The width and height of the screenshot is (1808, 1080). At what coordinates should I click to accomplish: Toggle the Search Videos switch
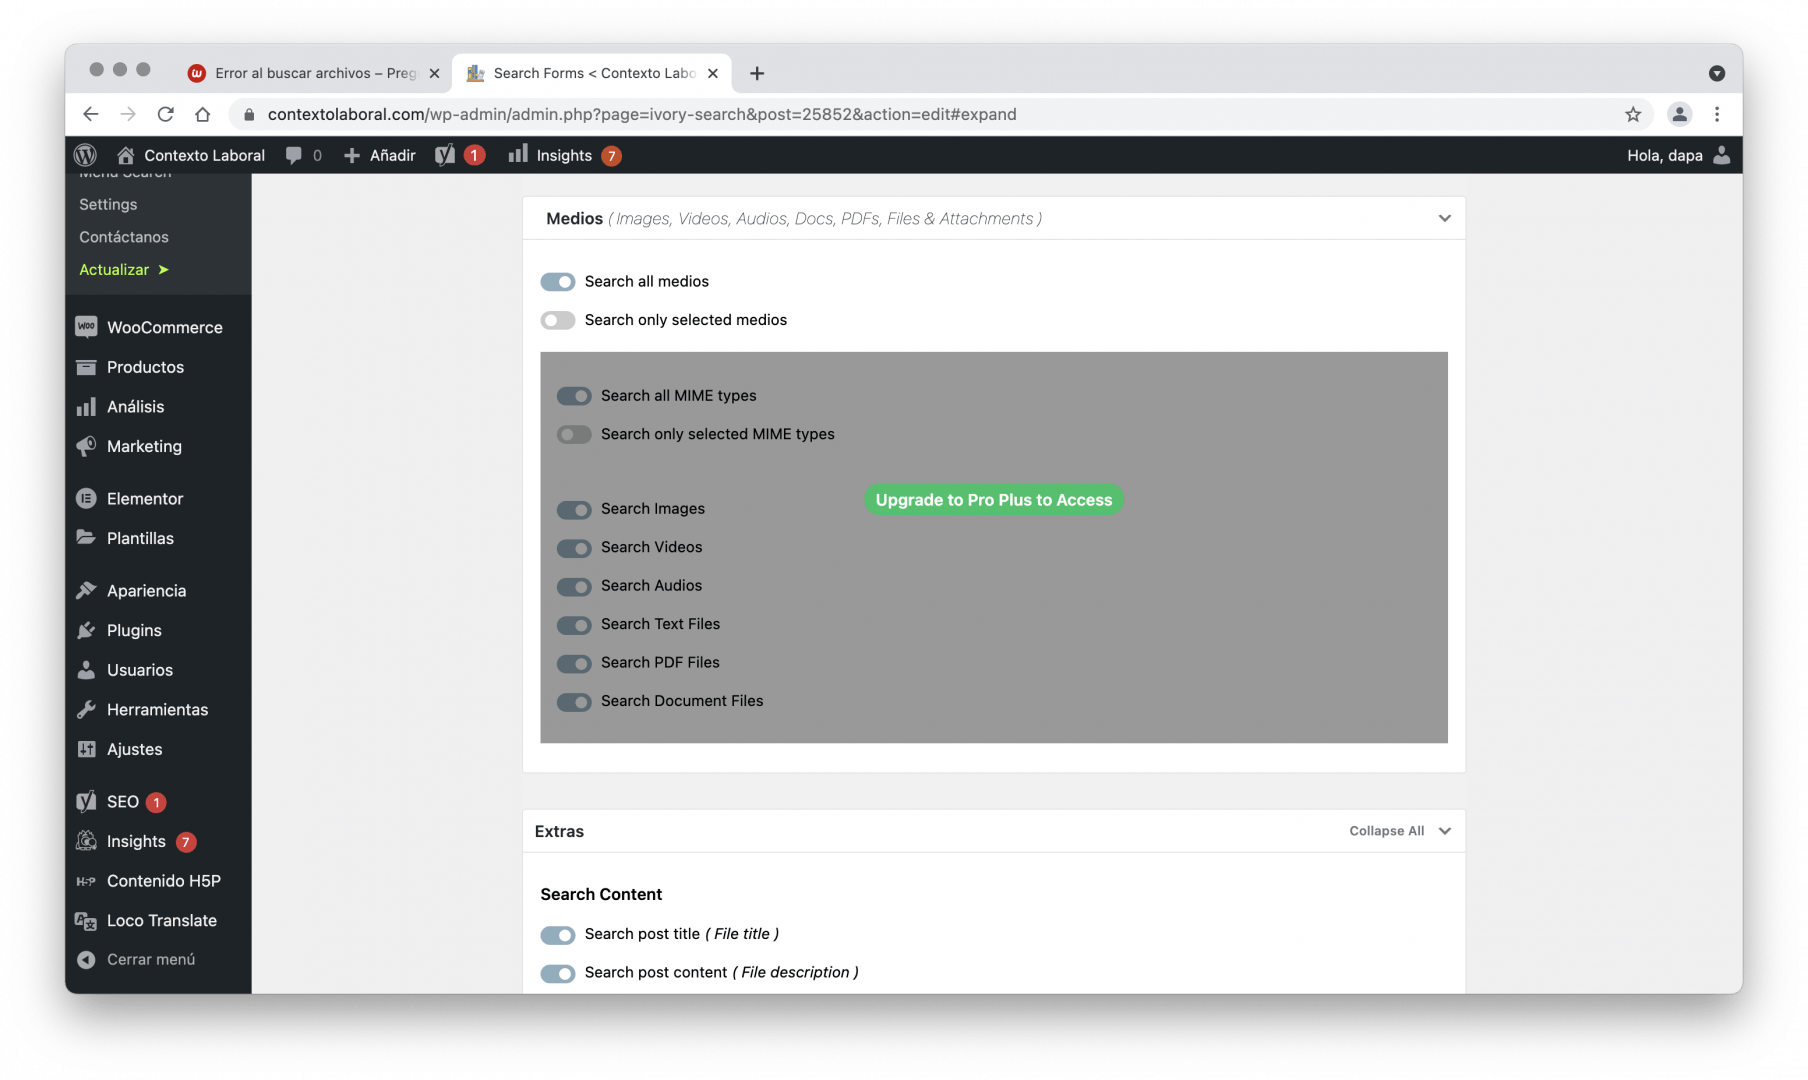pos(574,548)
